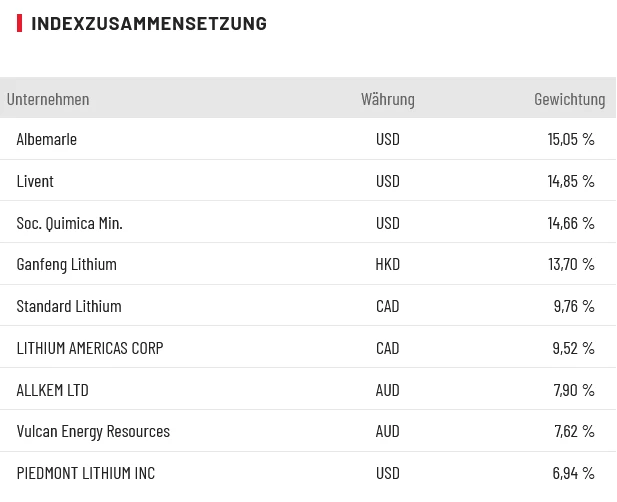Viewport: 617px width, 502px height.
Task: Select ALLKEM LTD company
Action: click(x=52, y=390)
